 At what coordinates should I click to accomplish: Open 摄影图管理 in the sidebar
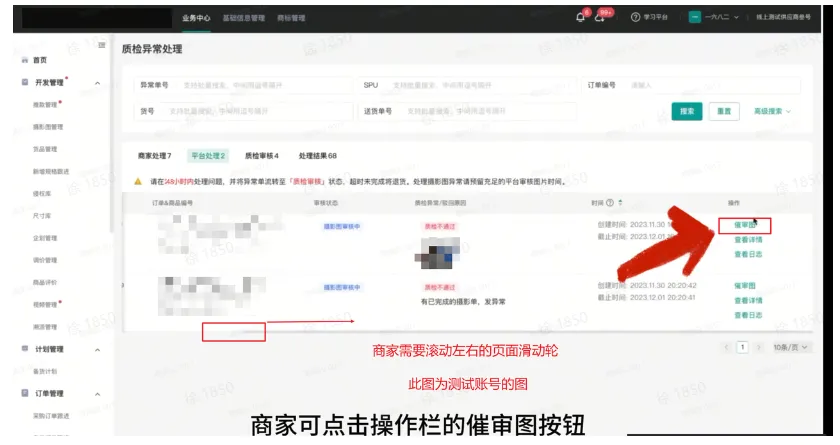[x=48, y=127]
